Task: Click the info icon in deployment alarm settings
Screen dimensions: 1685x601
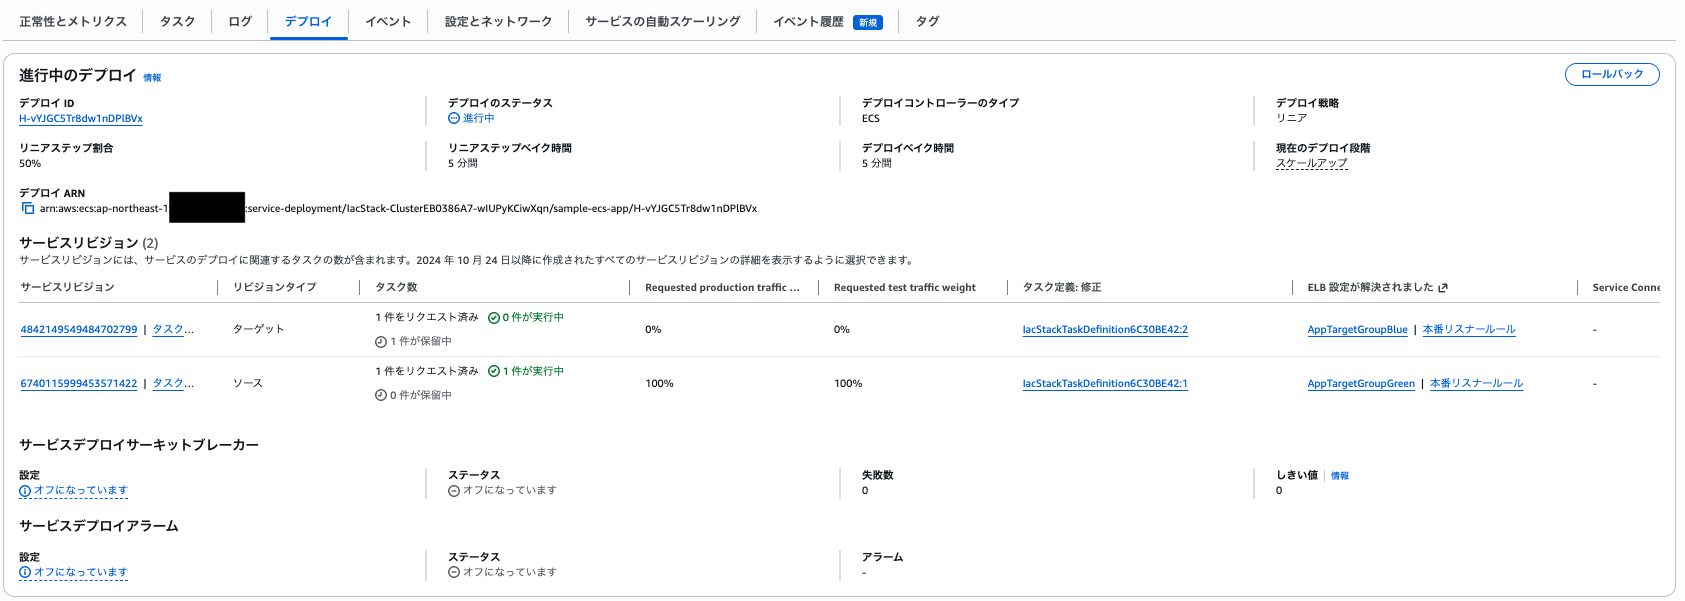Action: click(25, 573)
